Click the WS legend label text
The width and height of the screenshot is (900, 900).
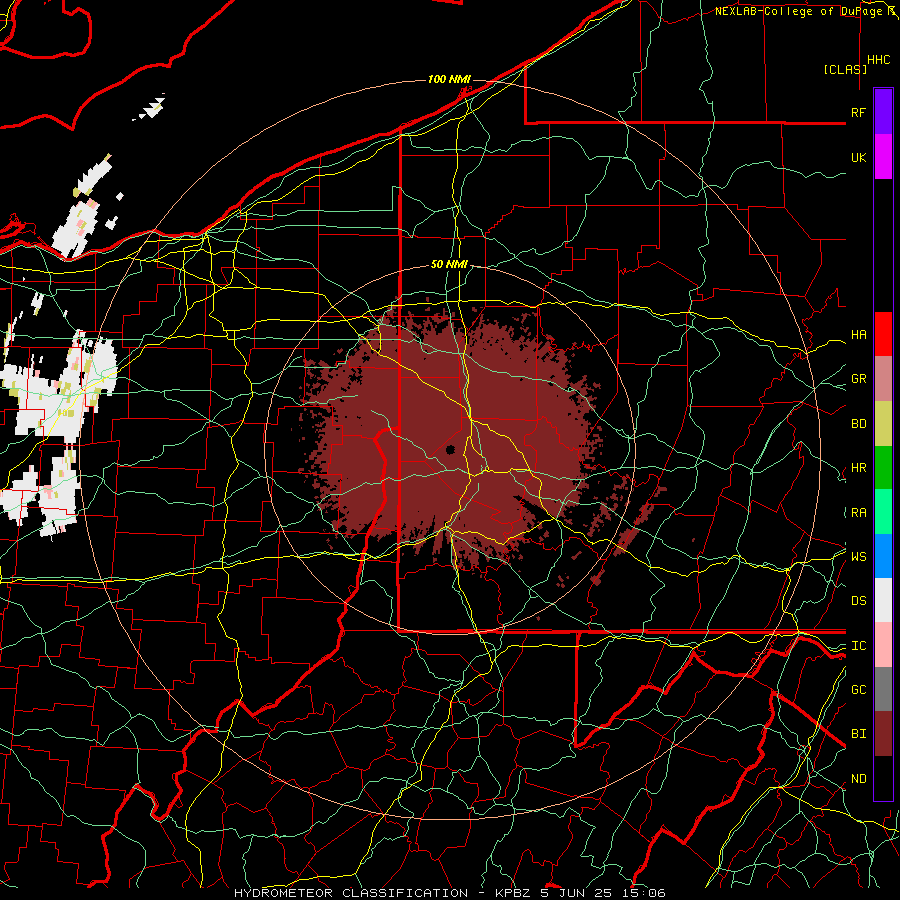pyautogui.click(x=858, y=557)
